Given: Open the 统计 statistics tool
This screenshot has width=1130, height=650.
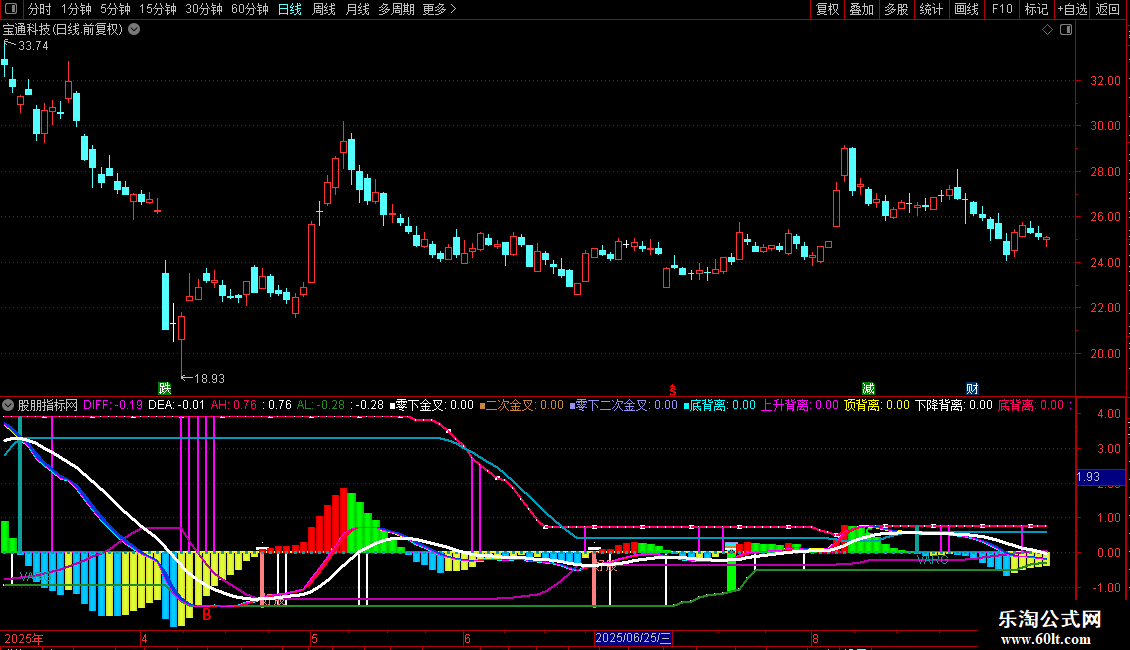Looking at the screenshot, I should (931, 9).
